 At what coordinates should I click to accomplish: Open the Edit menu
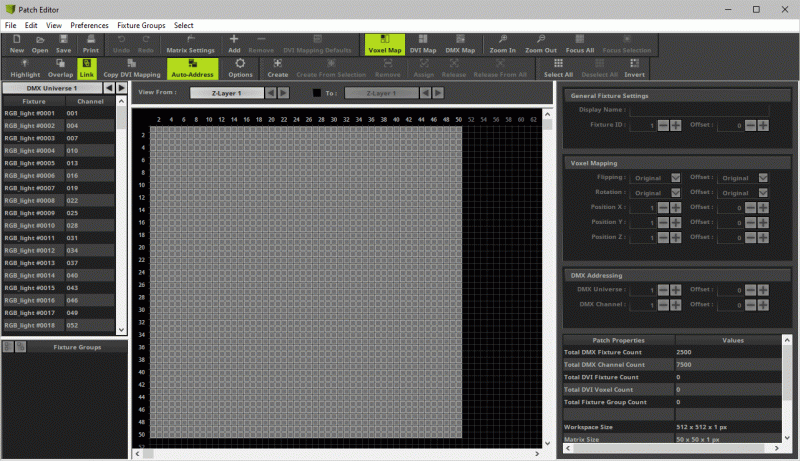31,25
